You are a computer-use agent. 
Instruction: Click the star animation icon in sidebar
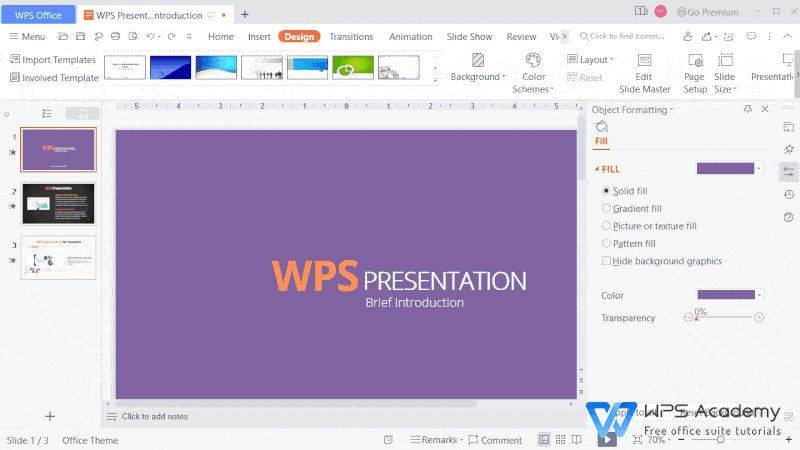click(x=789, y=149)
